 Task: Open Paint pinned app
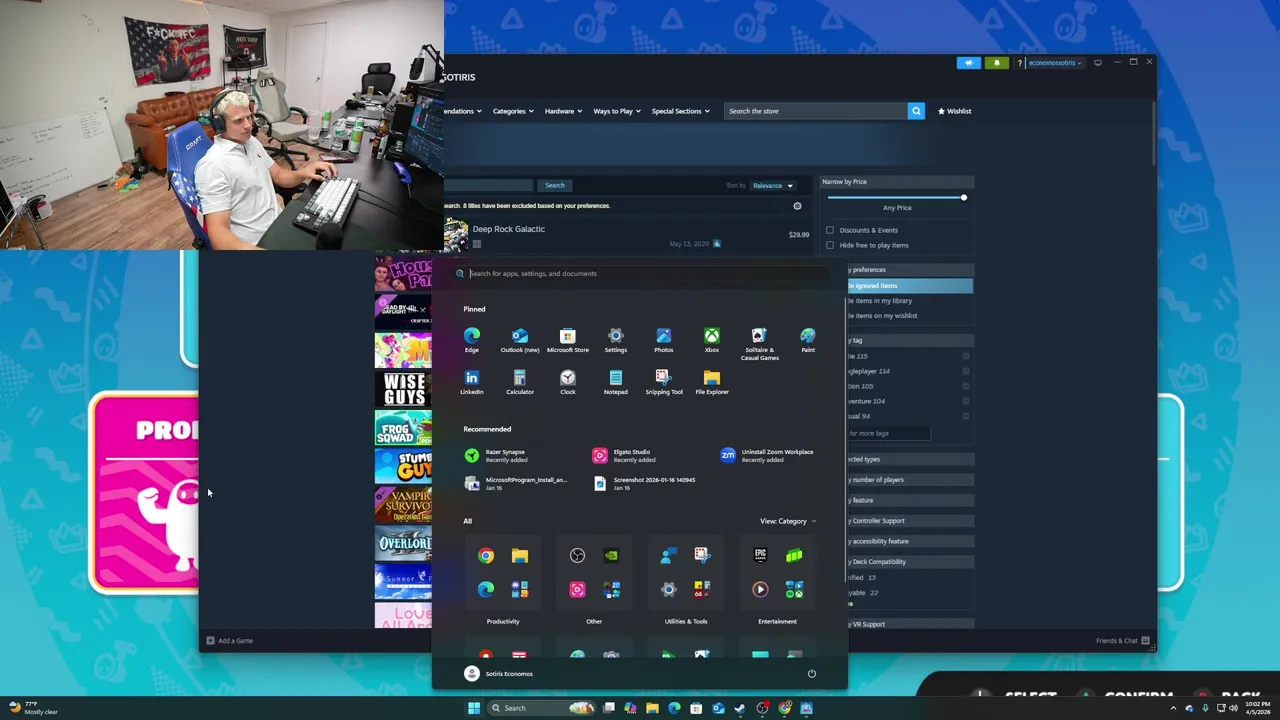click(807, 340)
